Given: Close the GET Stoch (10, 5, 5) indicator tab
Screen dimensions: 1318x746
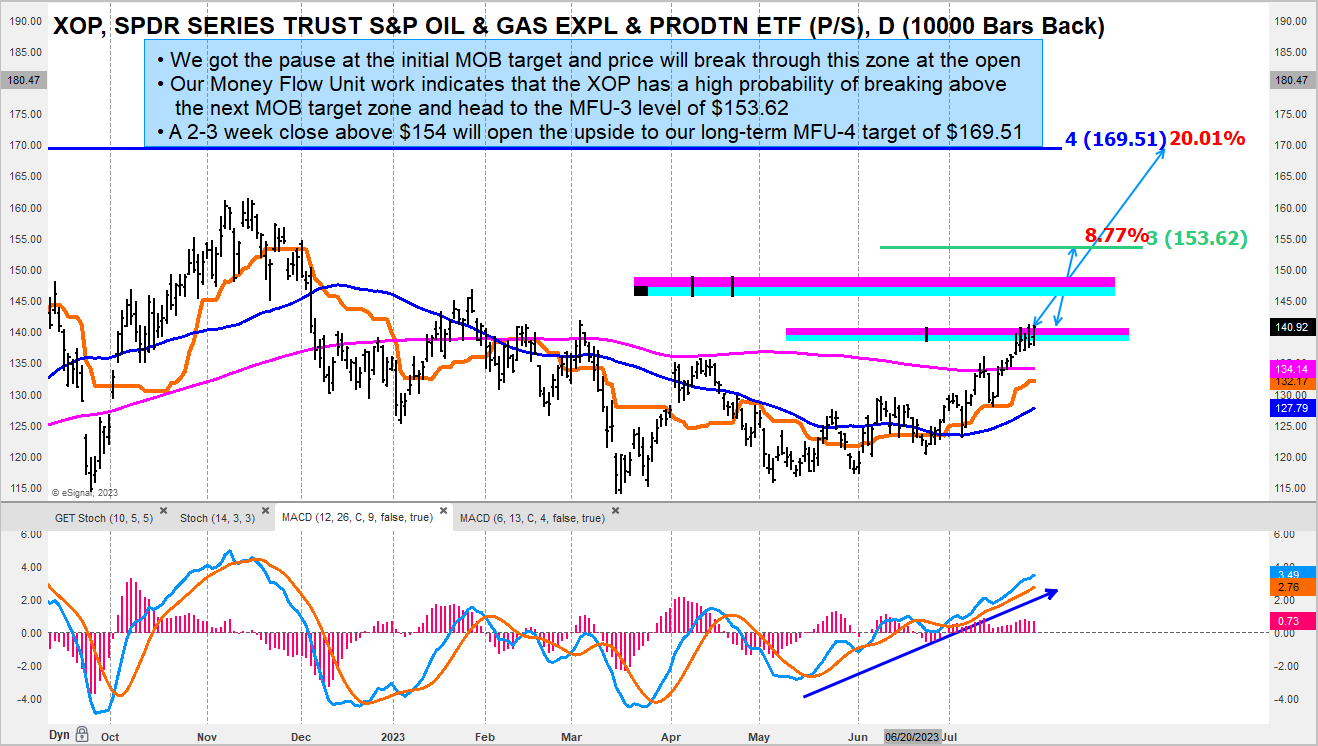Looking at the screenshot, I should tap(163, 510).
